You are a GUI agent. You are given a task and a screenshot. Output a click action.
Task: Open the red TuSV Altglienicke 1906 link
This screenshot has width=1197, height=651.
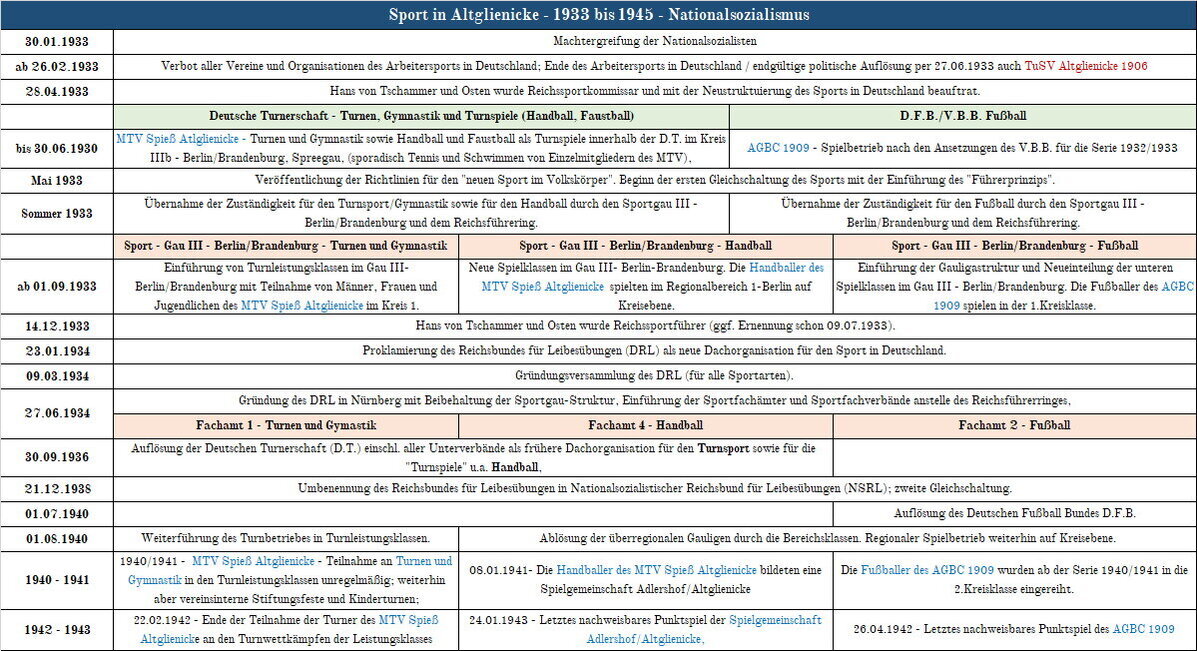click(1086, 66)
